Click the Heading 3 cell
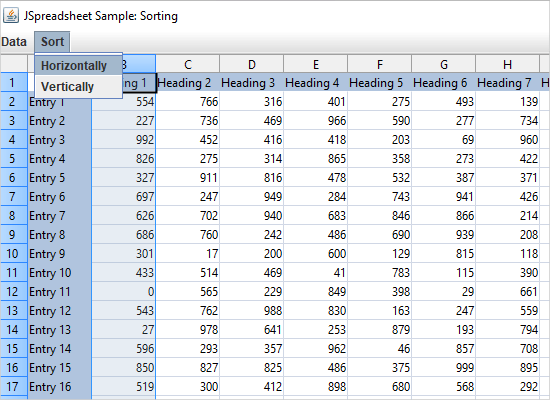 (x=251, y=83)
